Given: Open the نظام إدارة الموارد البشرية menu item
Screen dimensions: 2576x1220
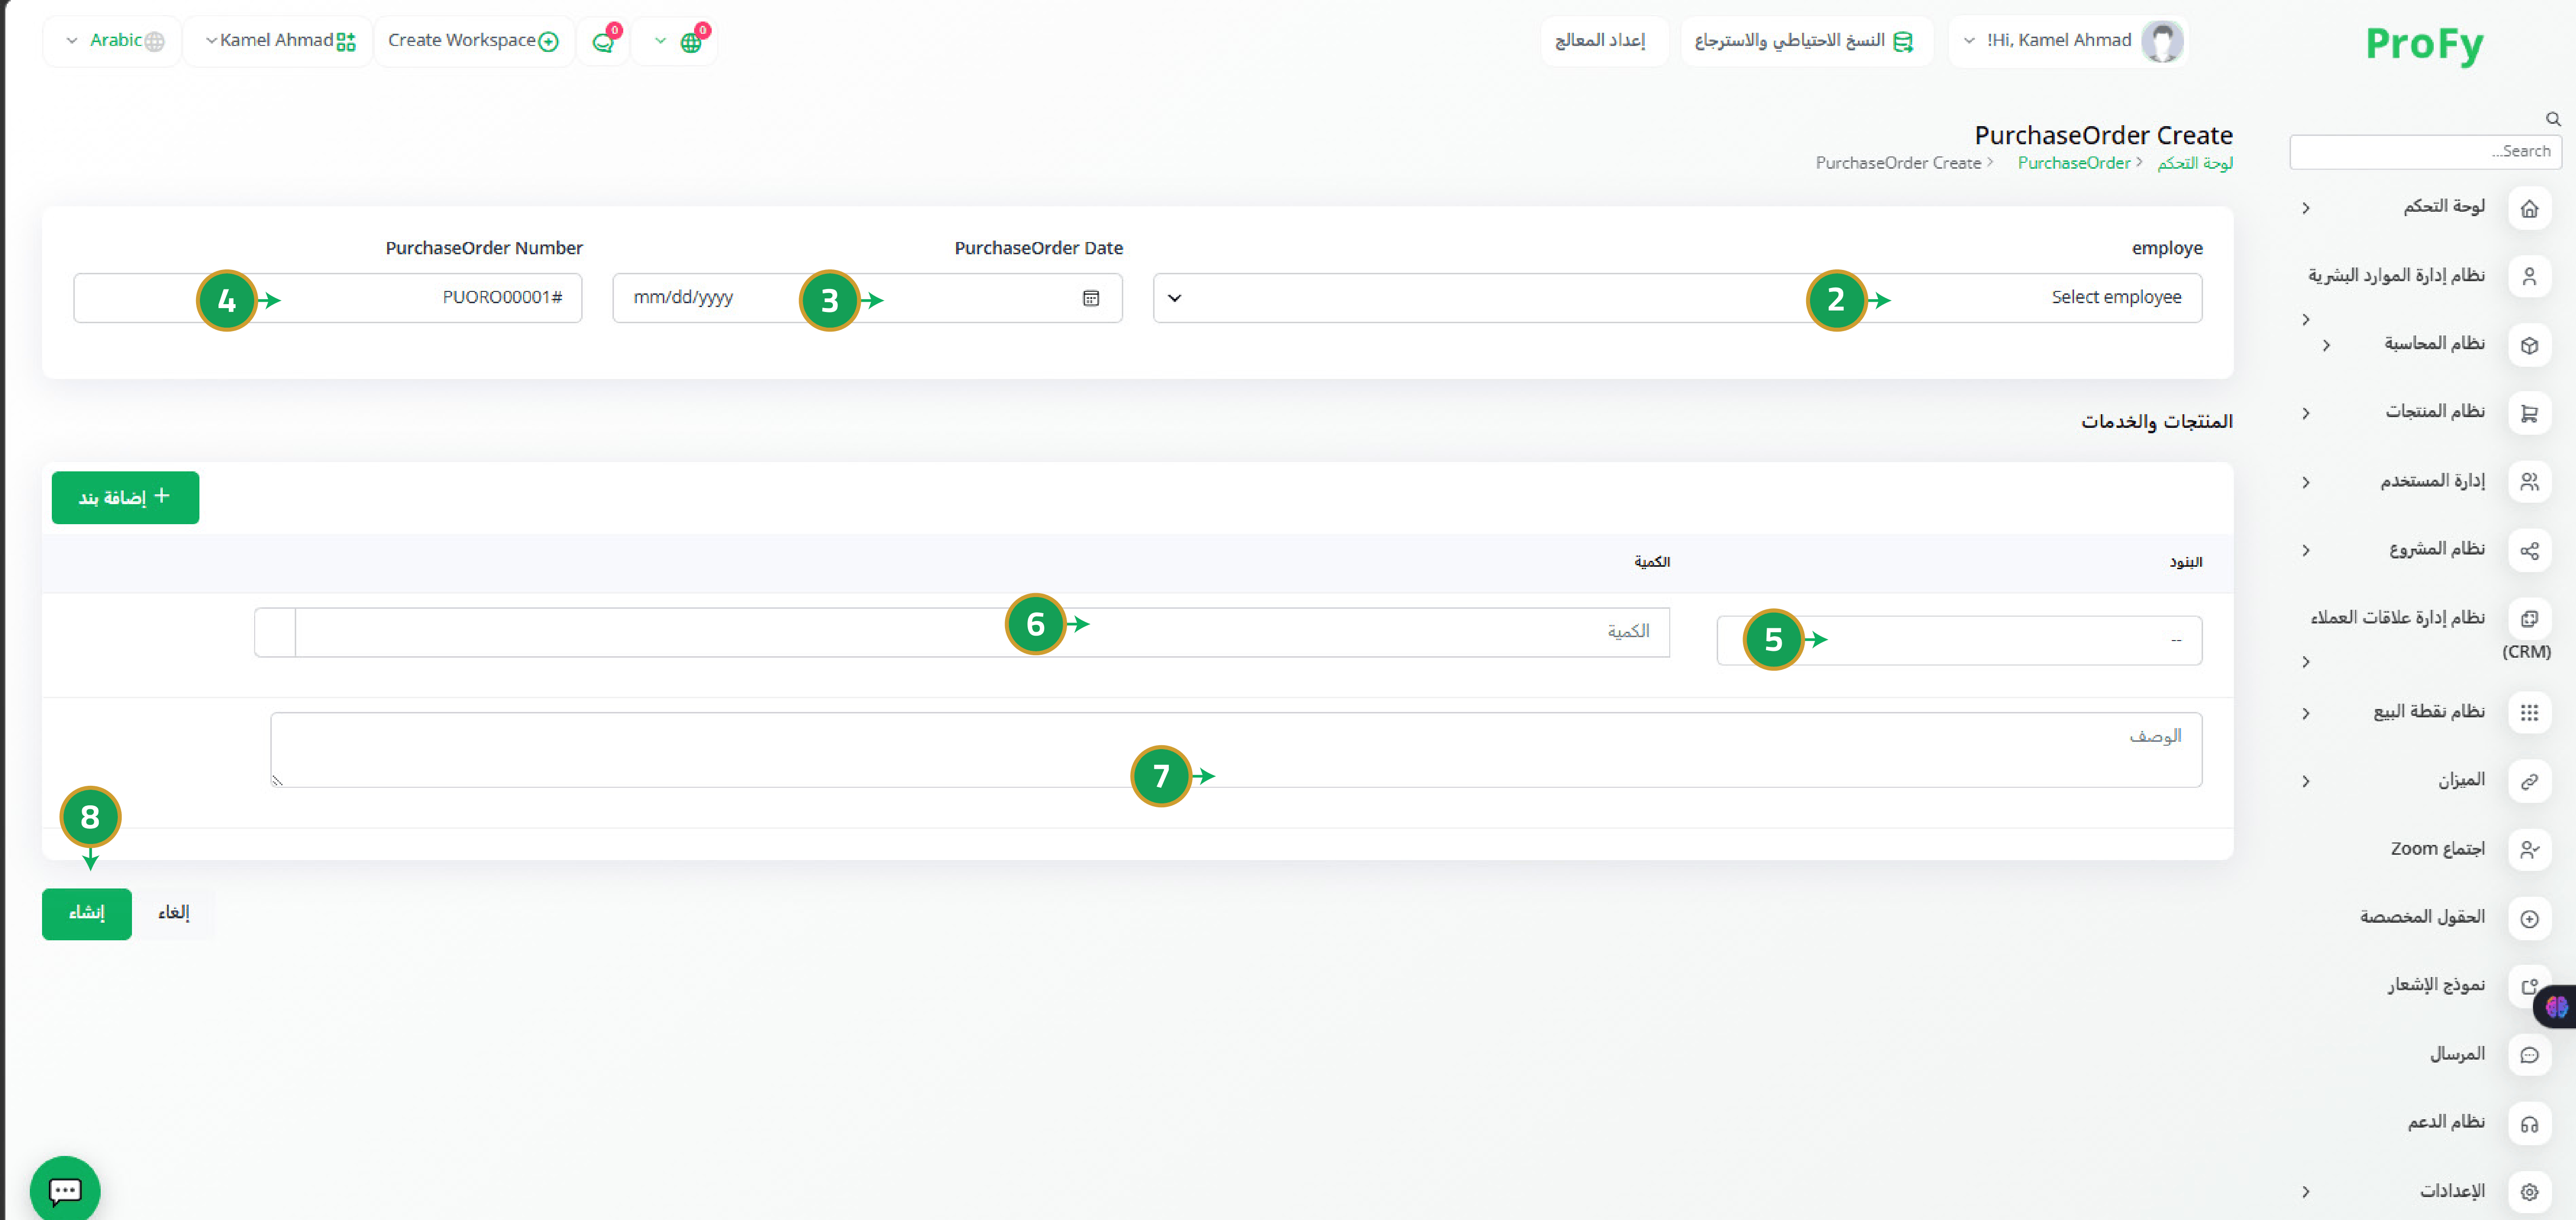Looking at the screenshot, I should pos(2396,275).
